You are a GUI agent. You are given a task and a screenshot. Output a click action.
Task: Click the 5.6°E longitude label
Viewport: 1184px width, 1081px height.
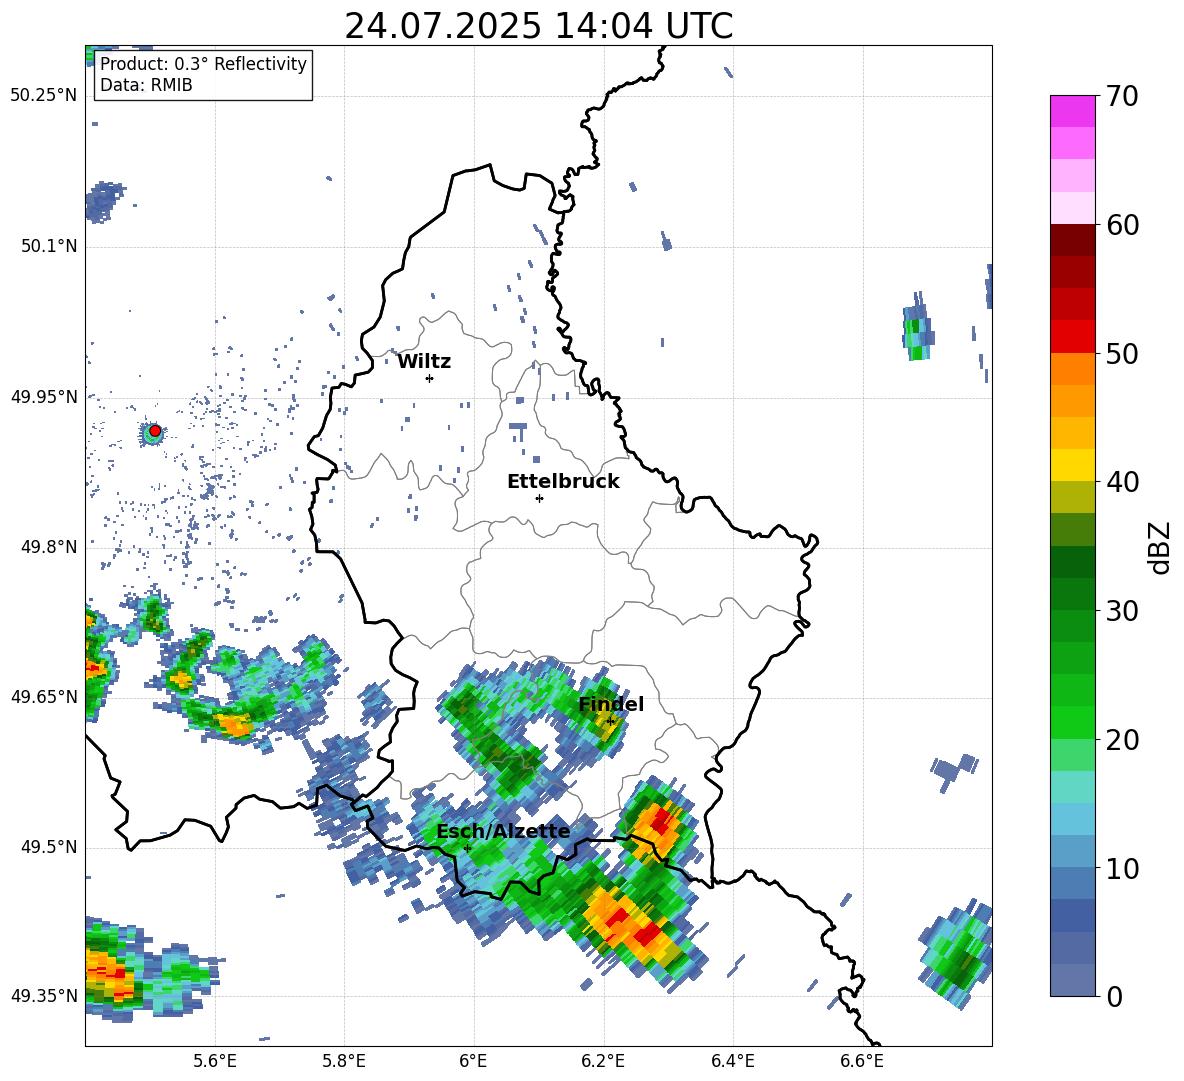[215, 1061]
